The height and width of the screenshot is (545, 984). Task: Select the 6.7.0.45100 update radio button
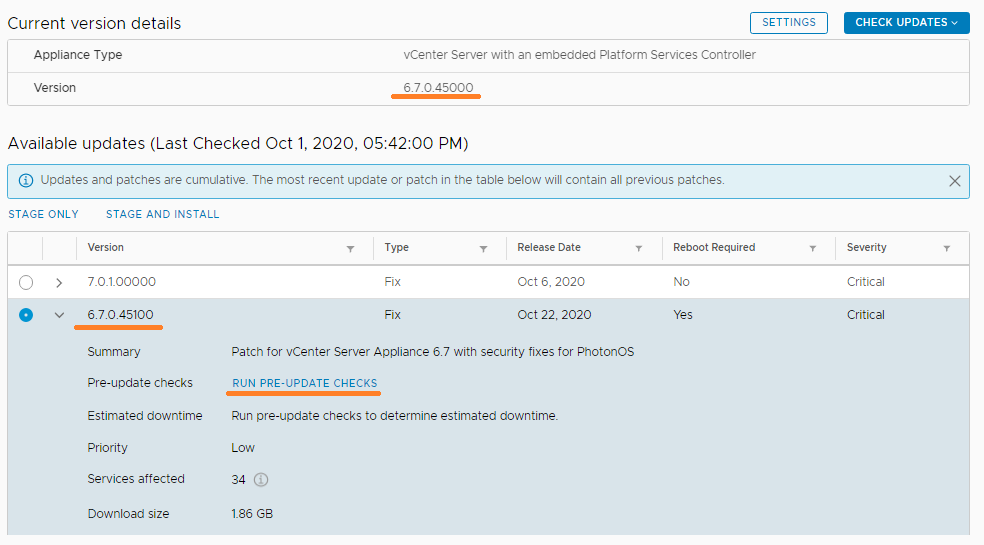point(26,315)
